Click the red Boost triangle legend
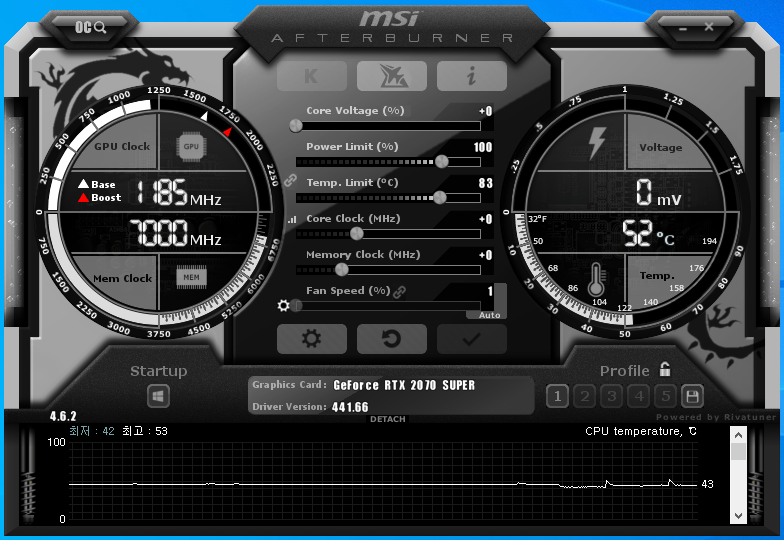This screenshot has height=540, width=784. coord(84,198)
